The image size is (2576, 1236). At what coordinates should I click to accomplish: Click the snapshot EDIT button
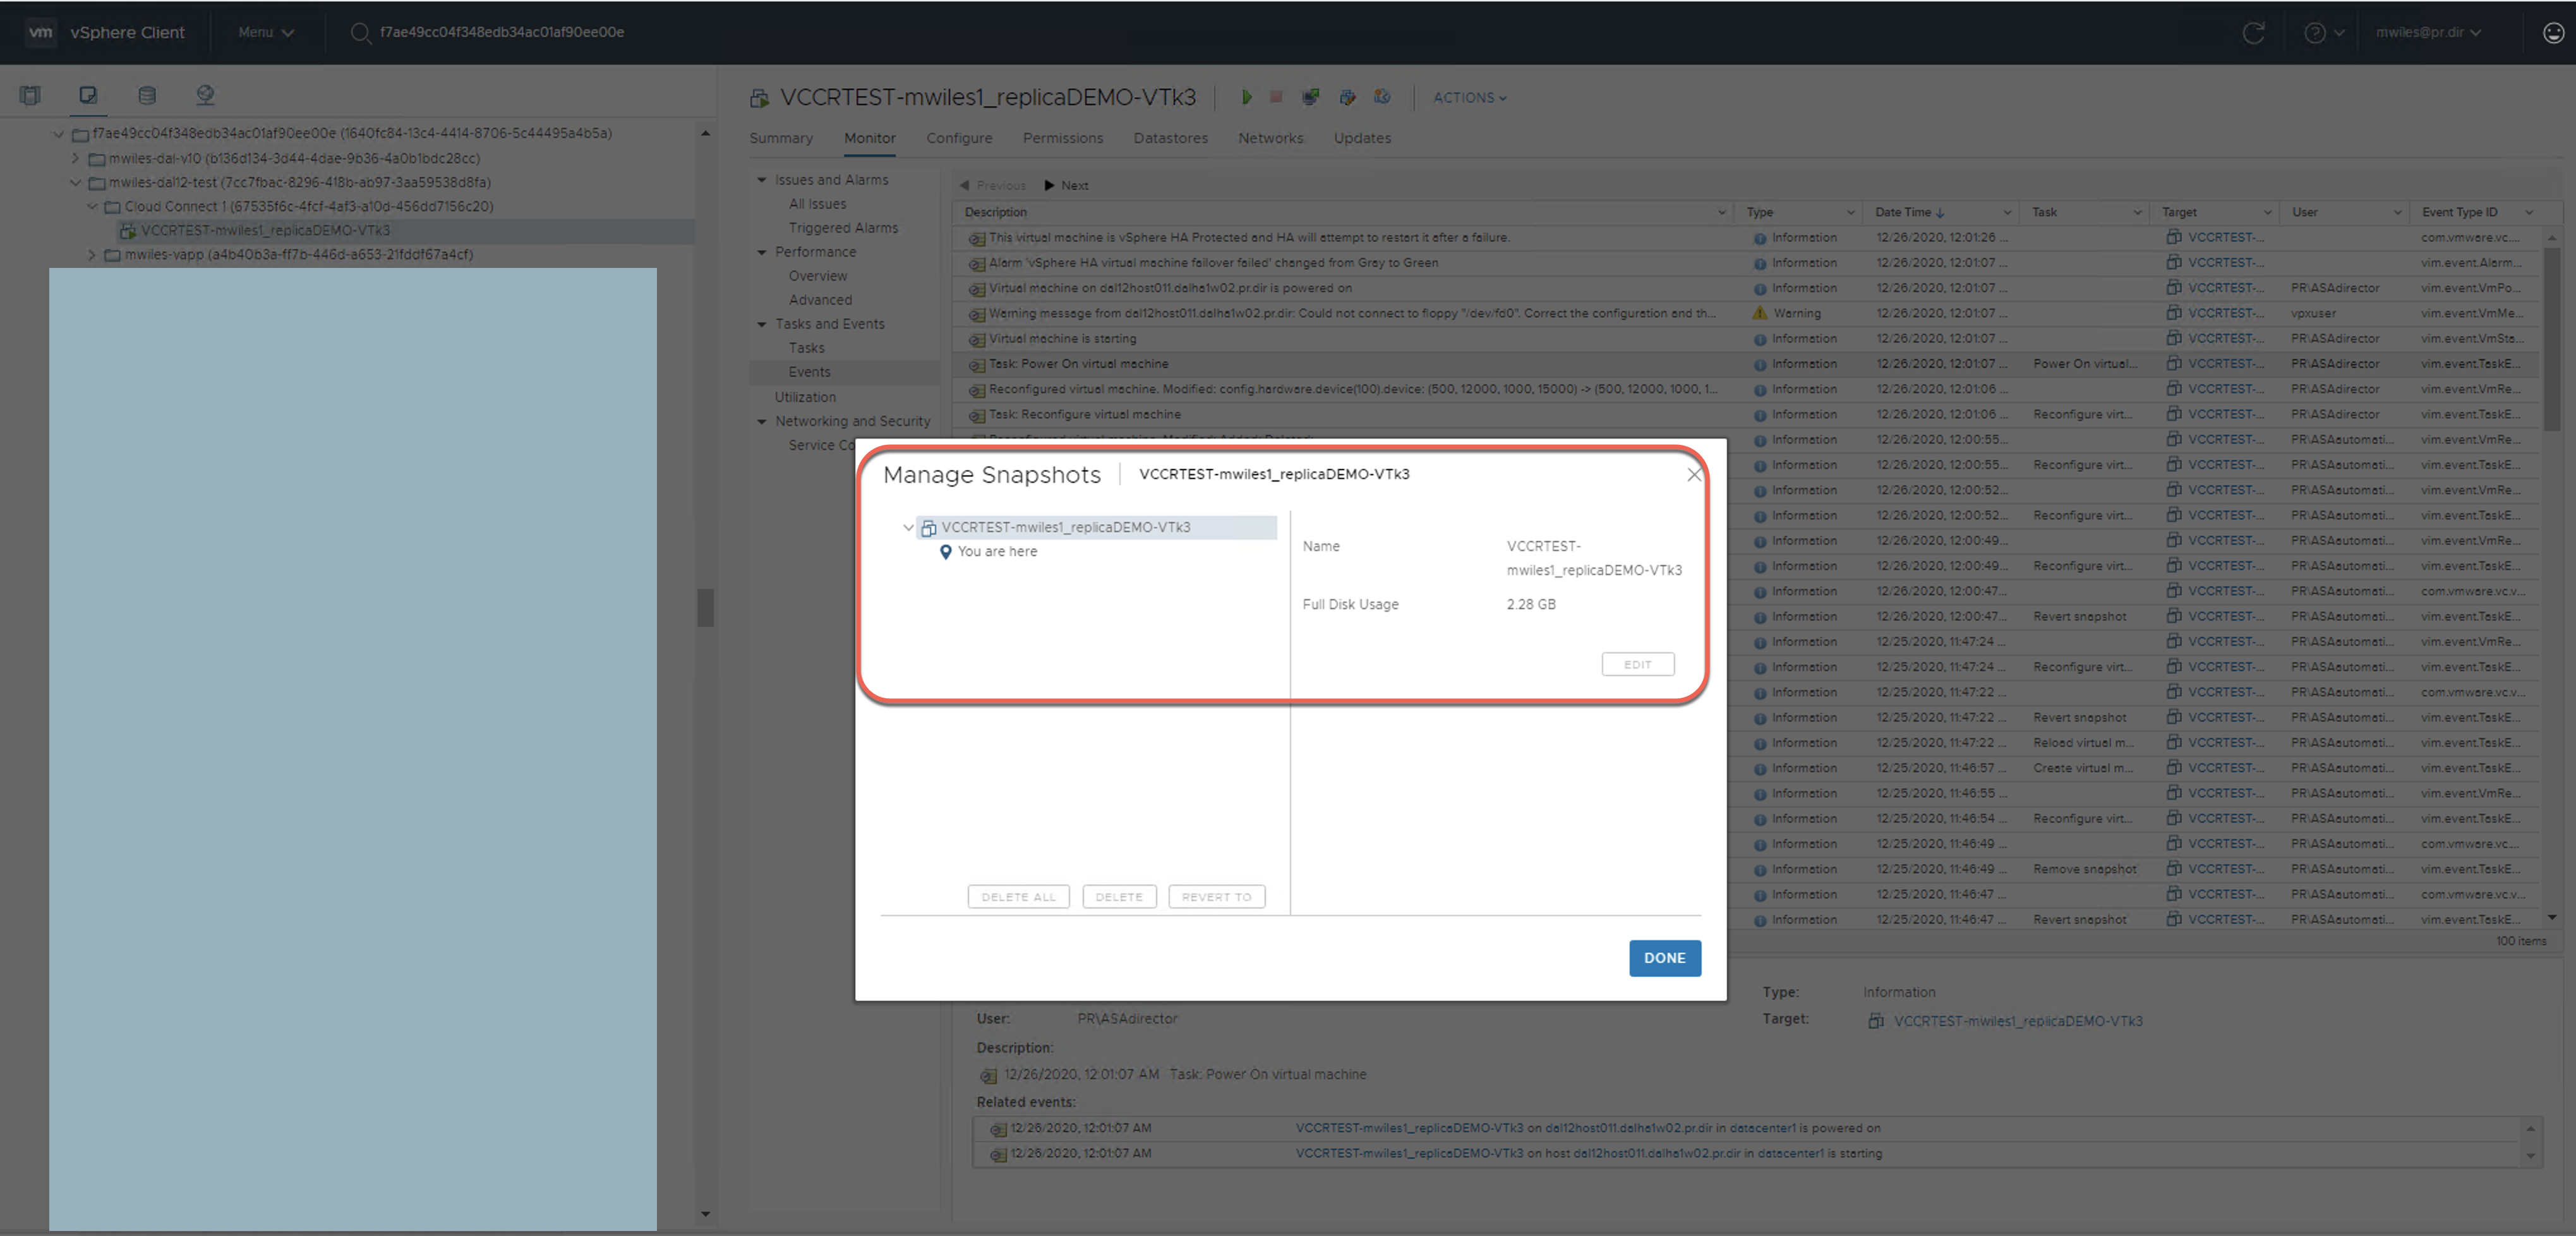[1637, 664]
